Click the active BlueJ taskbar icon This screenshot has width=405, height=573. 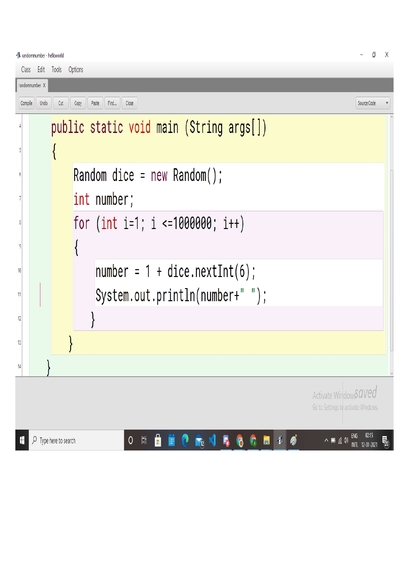(280, 440)
